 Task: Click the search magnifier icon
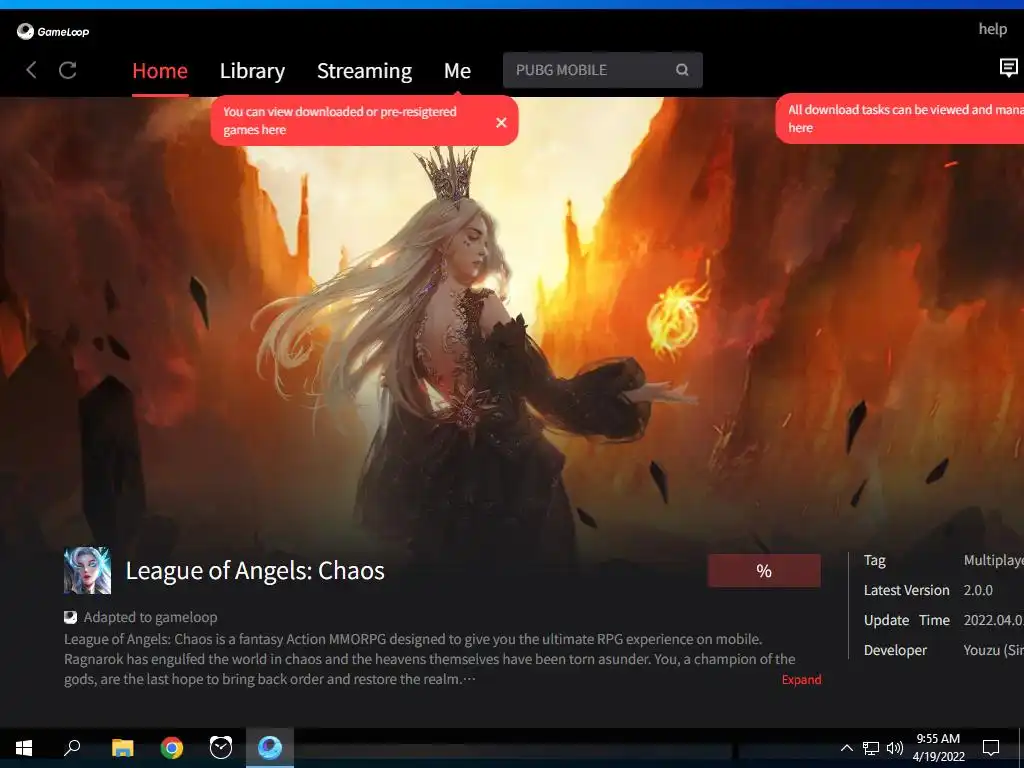(x=682, y=70)
